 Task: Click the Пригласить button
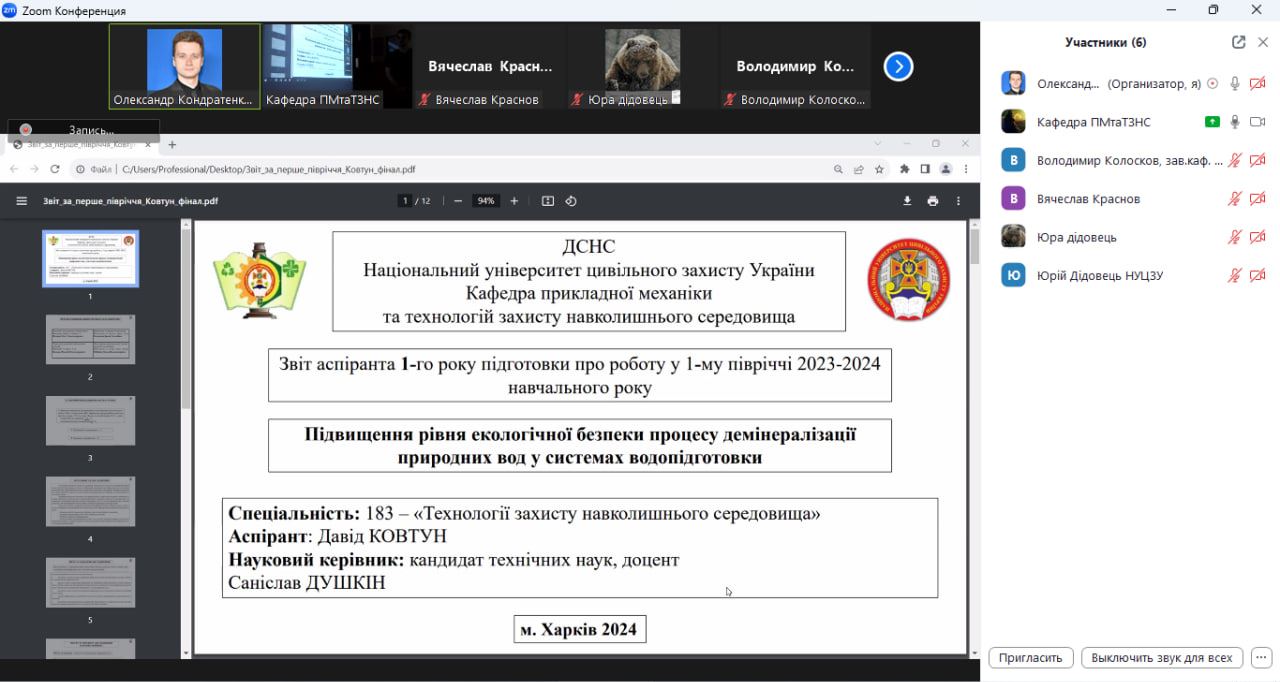1030,658
